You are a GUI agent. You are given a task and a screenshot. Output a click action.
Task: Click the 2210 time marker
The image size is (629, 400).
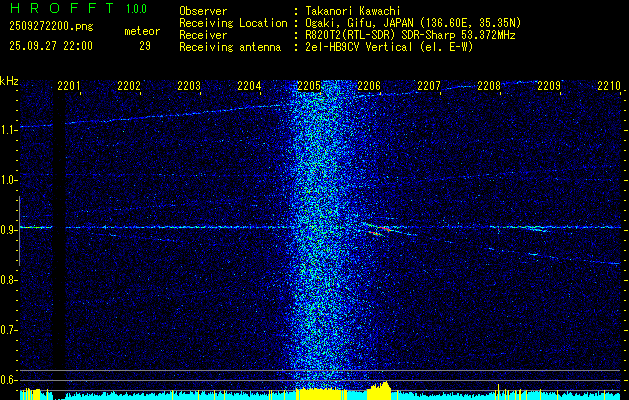coord(609,85)
